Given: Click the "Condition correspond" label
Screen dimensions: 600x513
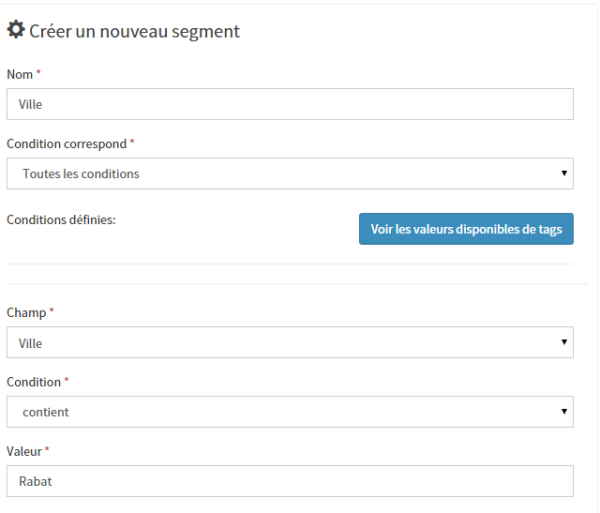Looking at the screenshot, I should click(x=66, y=144).
